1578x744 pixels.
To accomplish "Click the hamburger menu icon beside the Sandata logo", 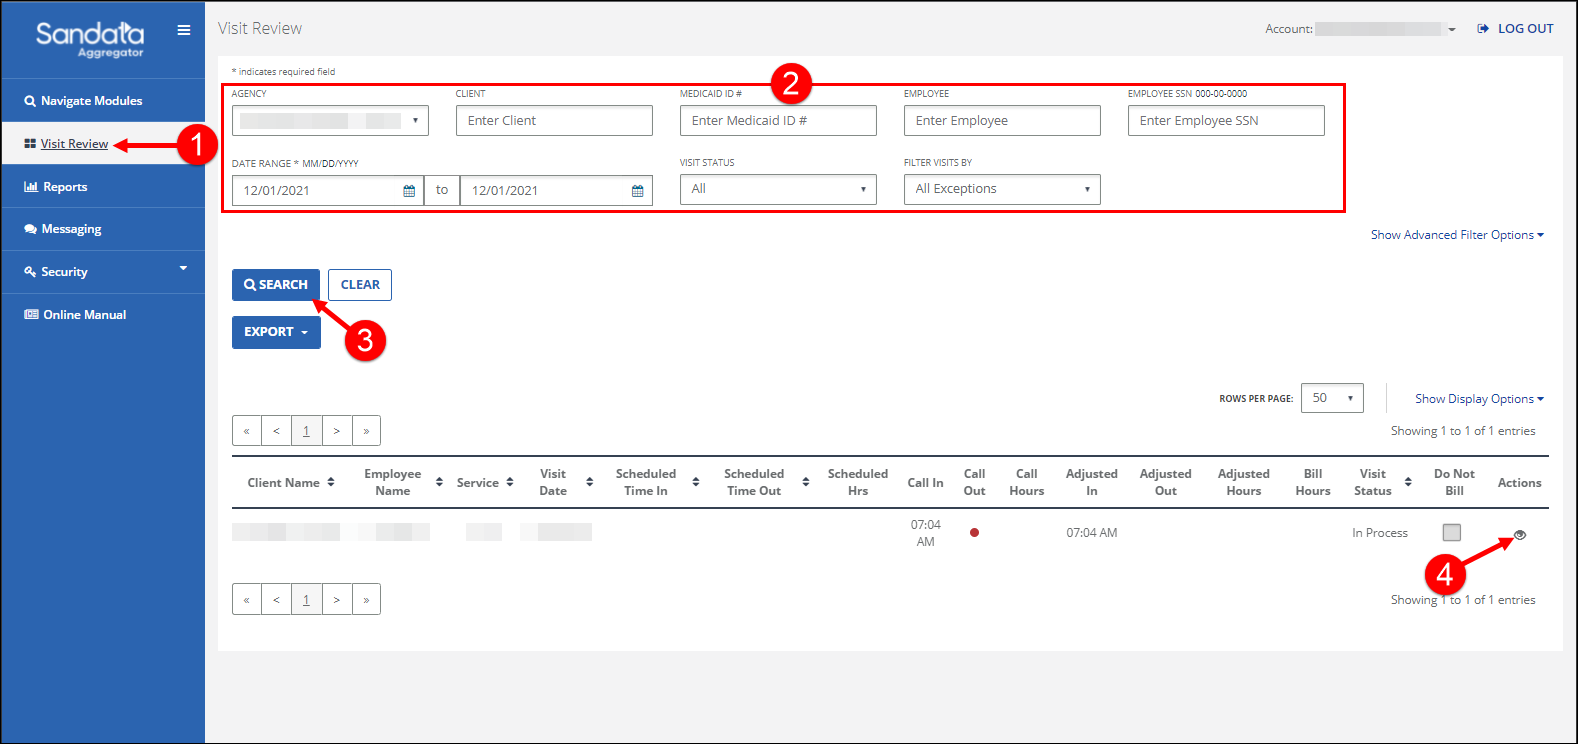I will [184, 30].
